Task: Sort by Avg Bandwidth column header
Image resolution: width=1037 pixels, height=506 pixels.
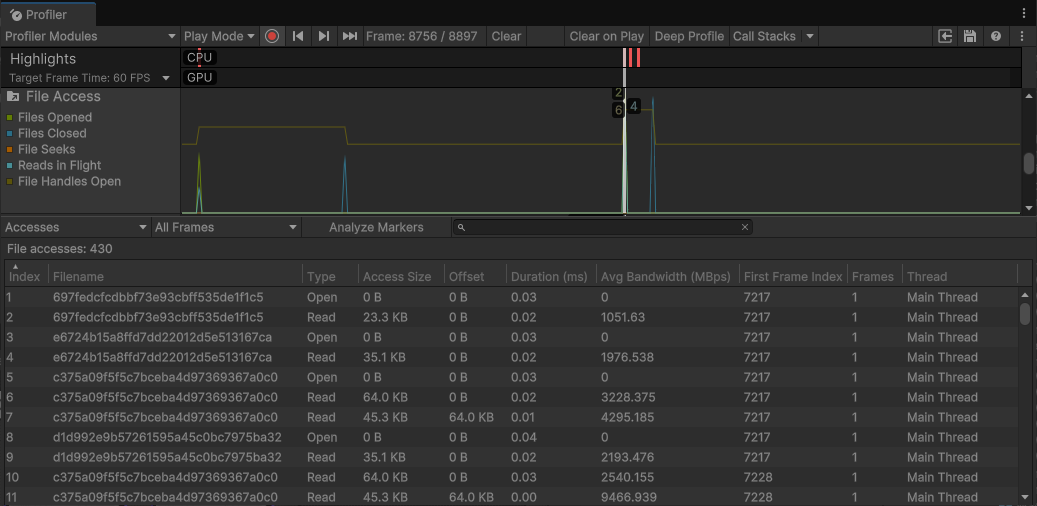Action: [666, 277]
